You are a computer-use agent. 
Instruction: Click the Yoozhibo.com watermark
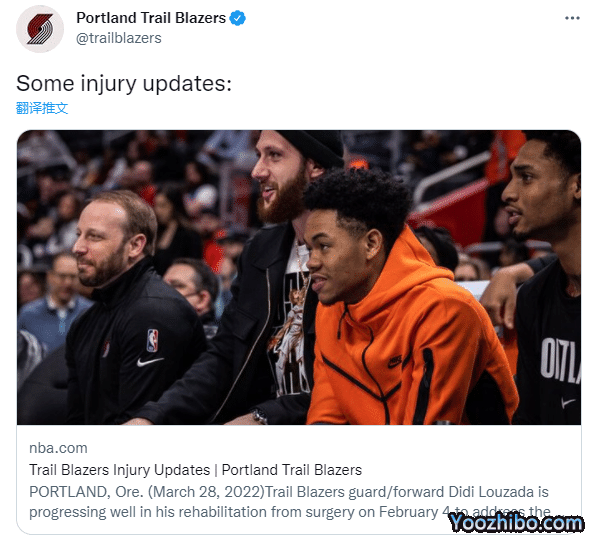[516, 523]
